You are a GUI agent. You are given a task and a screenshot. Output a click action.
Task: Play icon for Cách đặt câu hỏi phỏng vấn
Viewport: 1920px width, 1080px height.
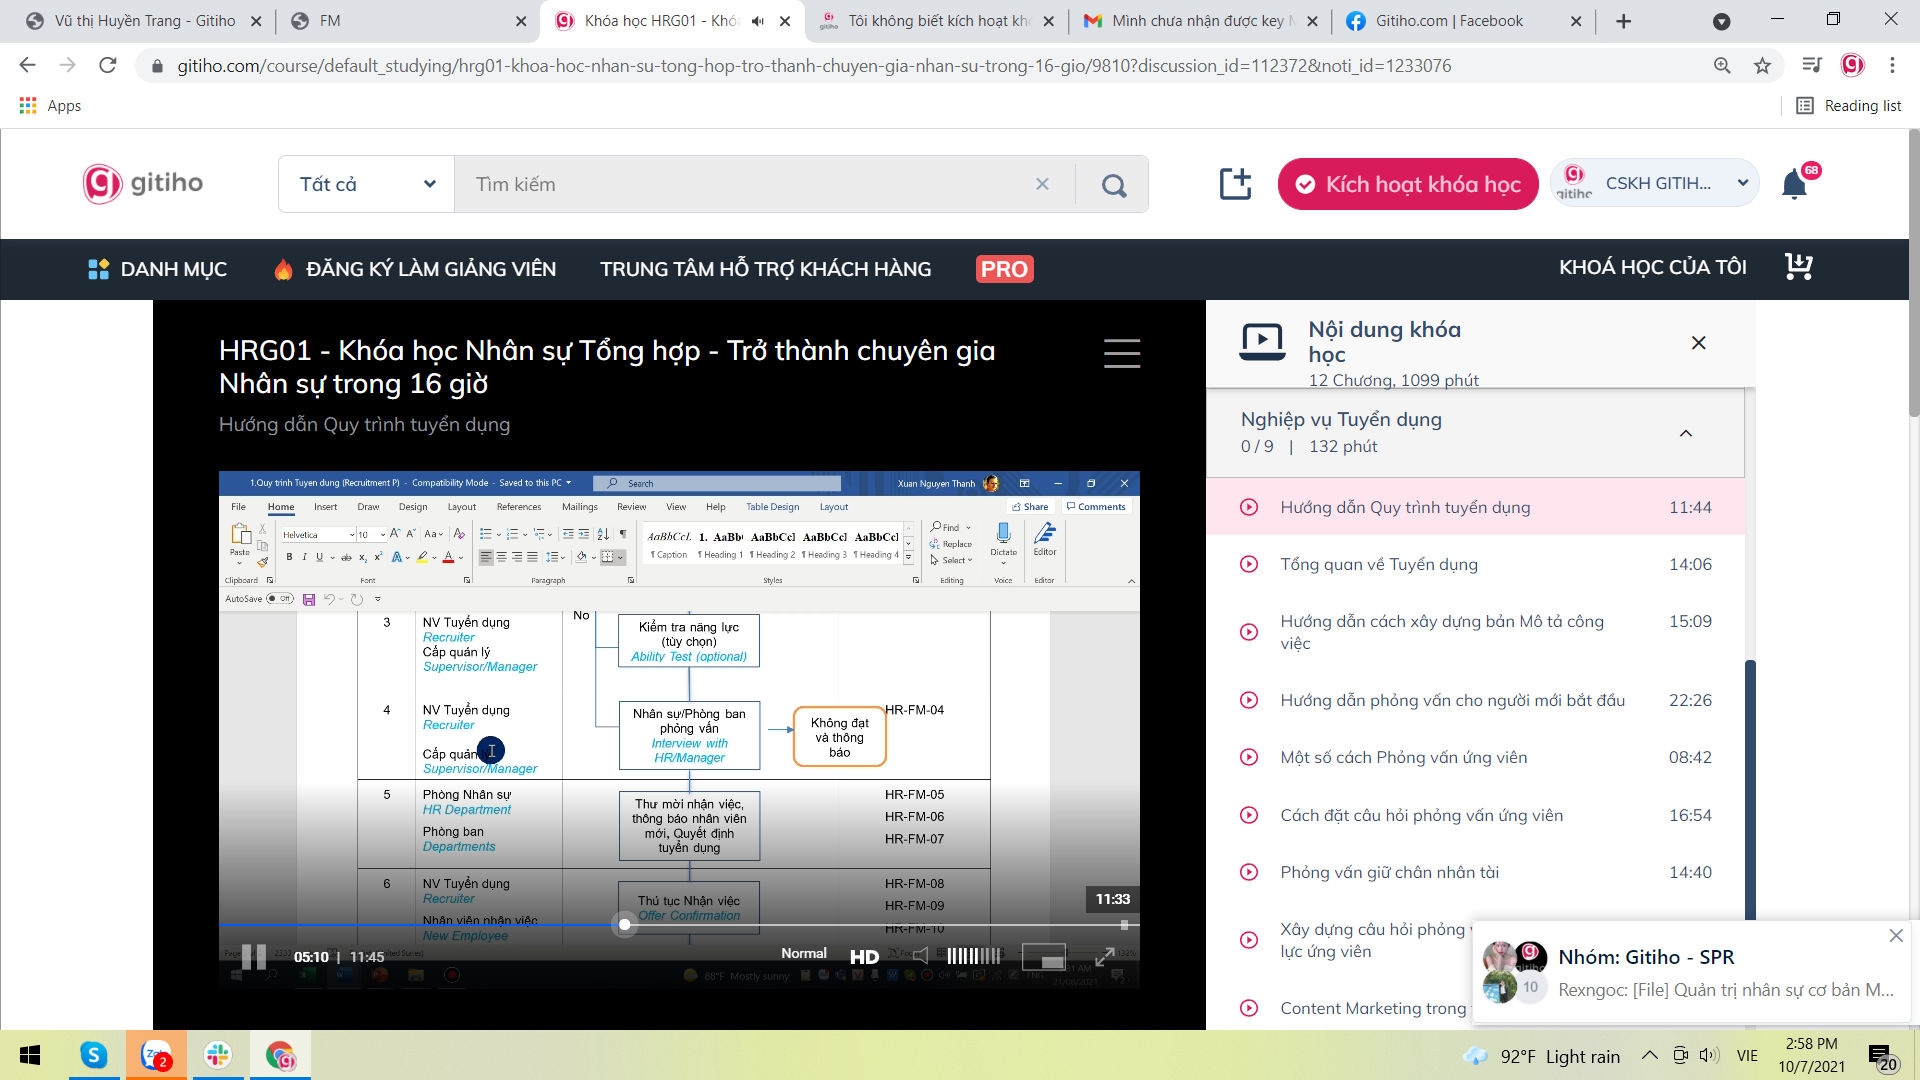1249,815
